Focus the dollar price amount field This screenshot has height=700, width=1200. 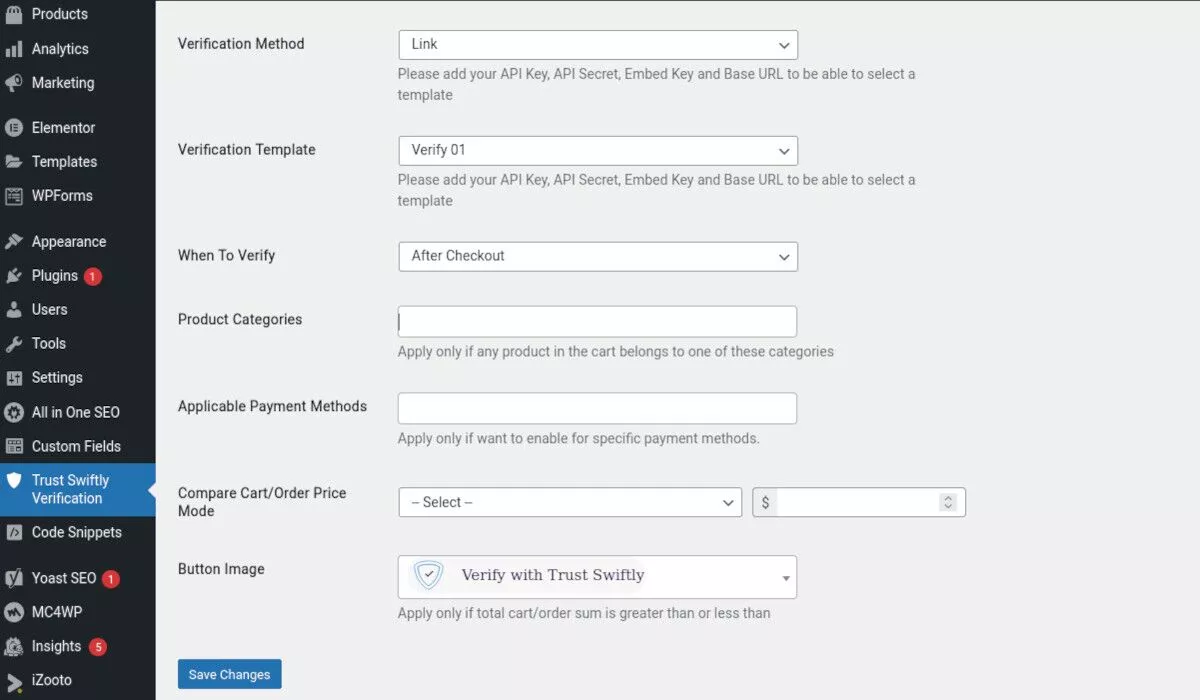pos(859,502)
